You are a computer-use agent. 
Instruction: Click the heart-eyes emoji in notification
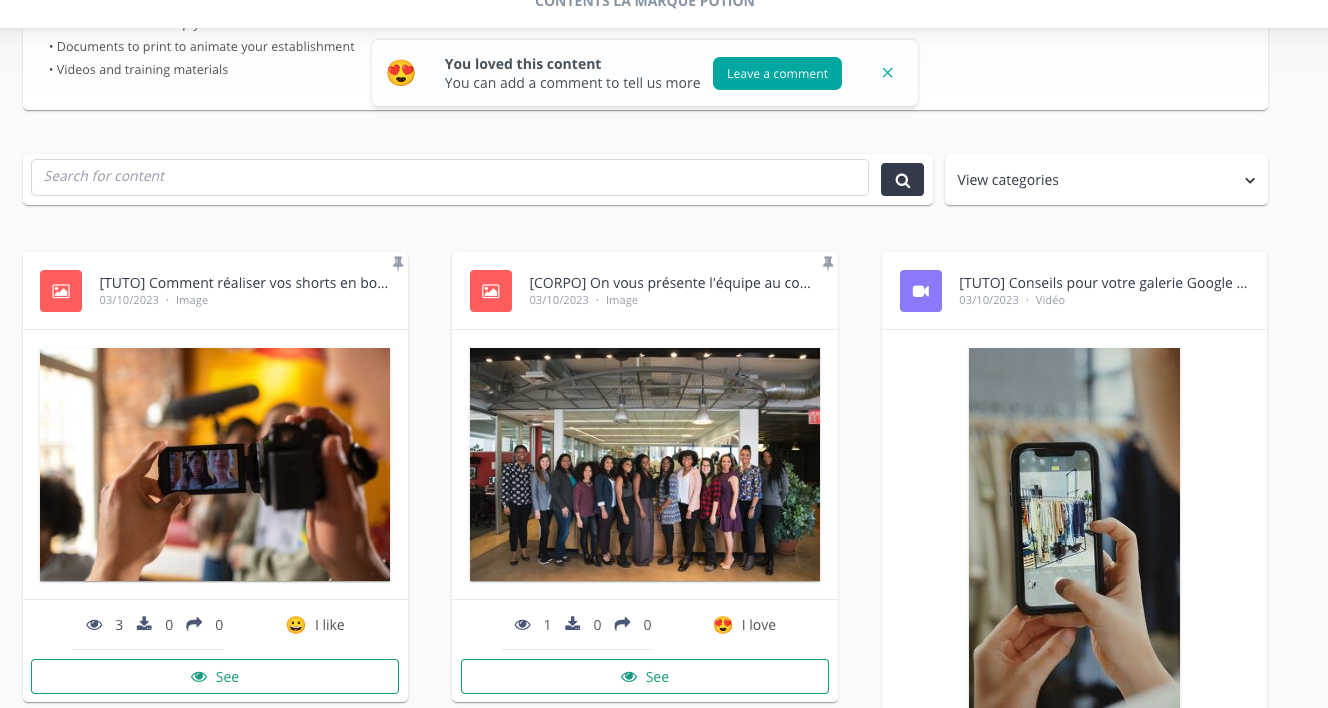(401, 73)
